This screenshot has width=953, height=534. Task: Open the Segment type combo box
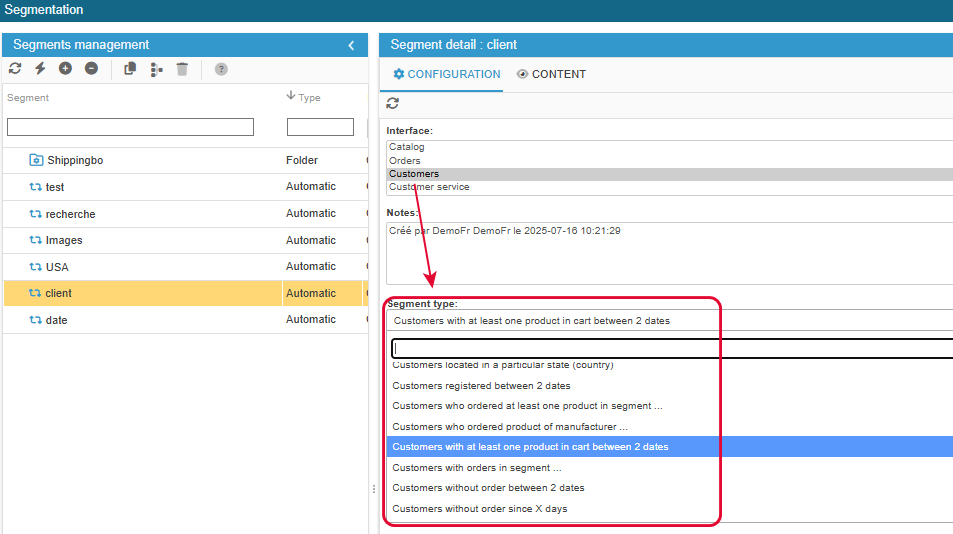click(x=670, y=321)
